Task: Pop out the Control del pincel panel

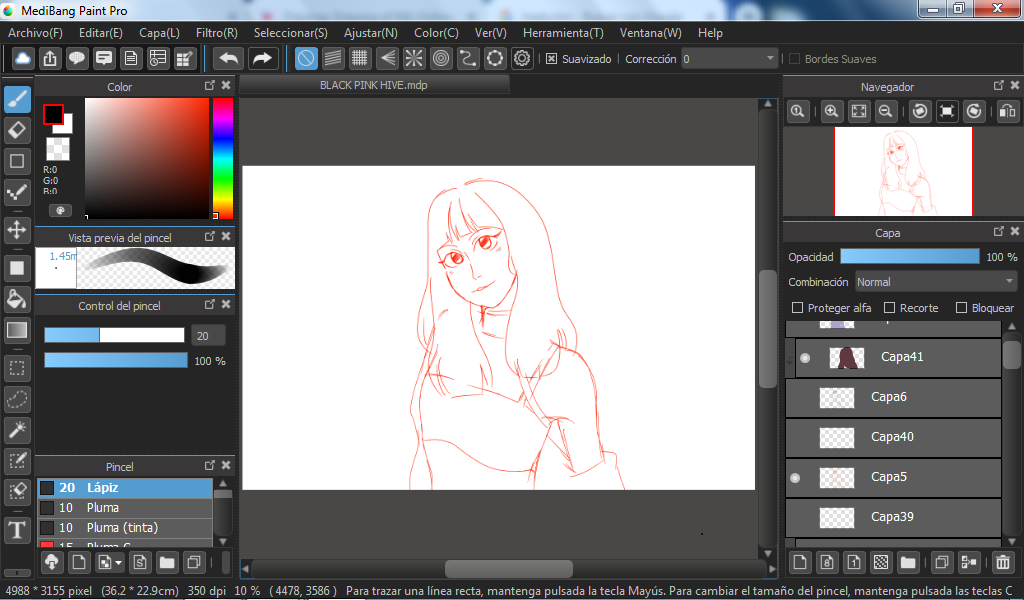Action: coord(210,304)
